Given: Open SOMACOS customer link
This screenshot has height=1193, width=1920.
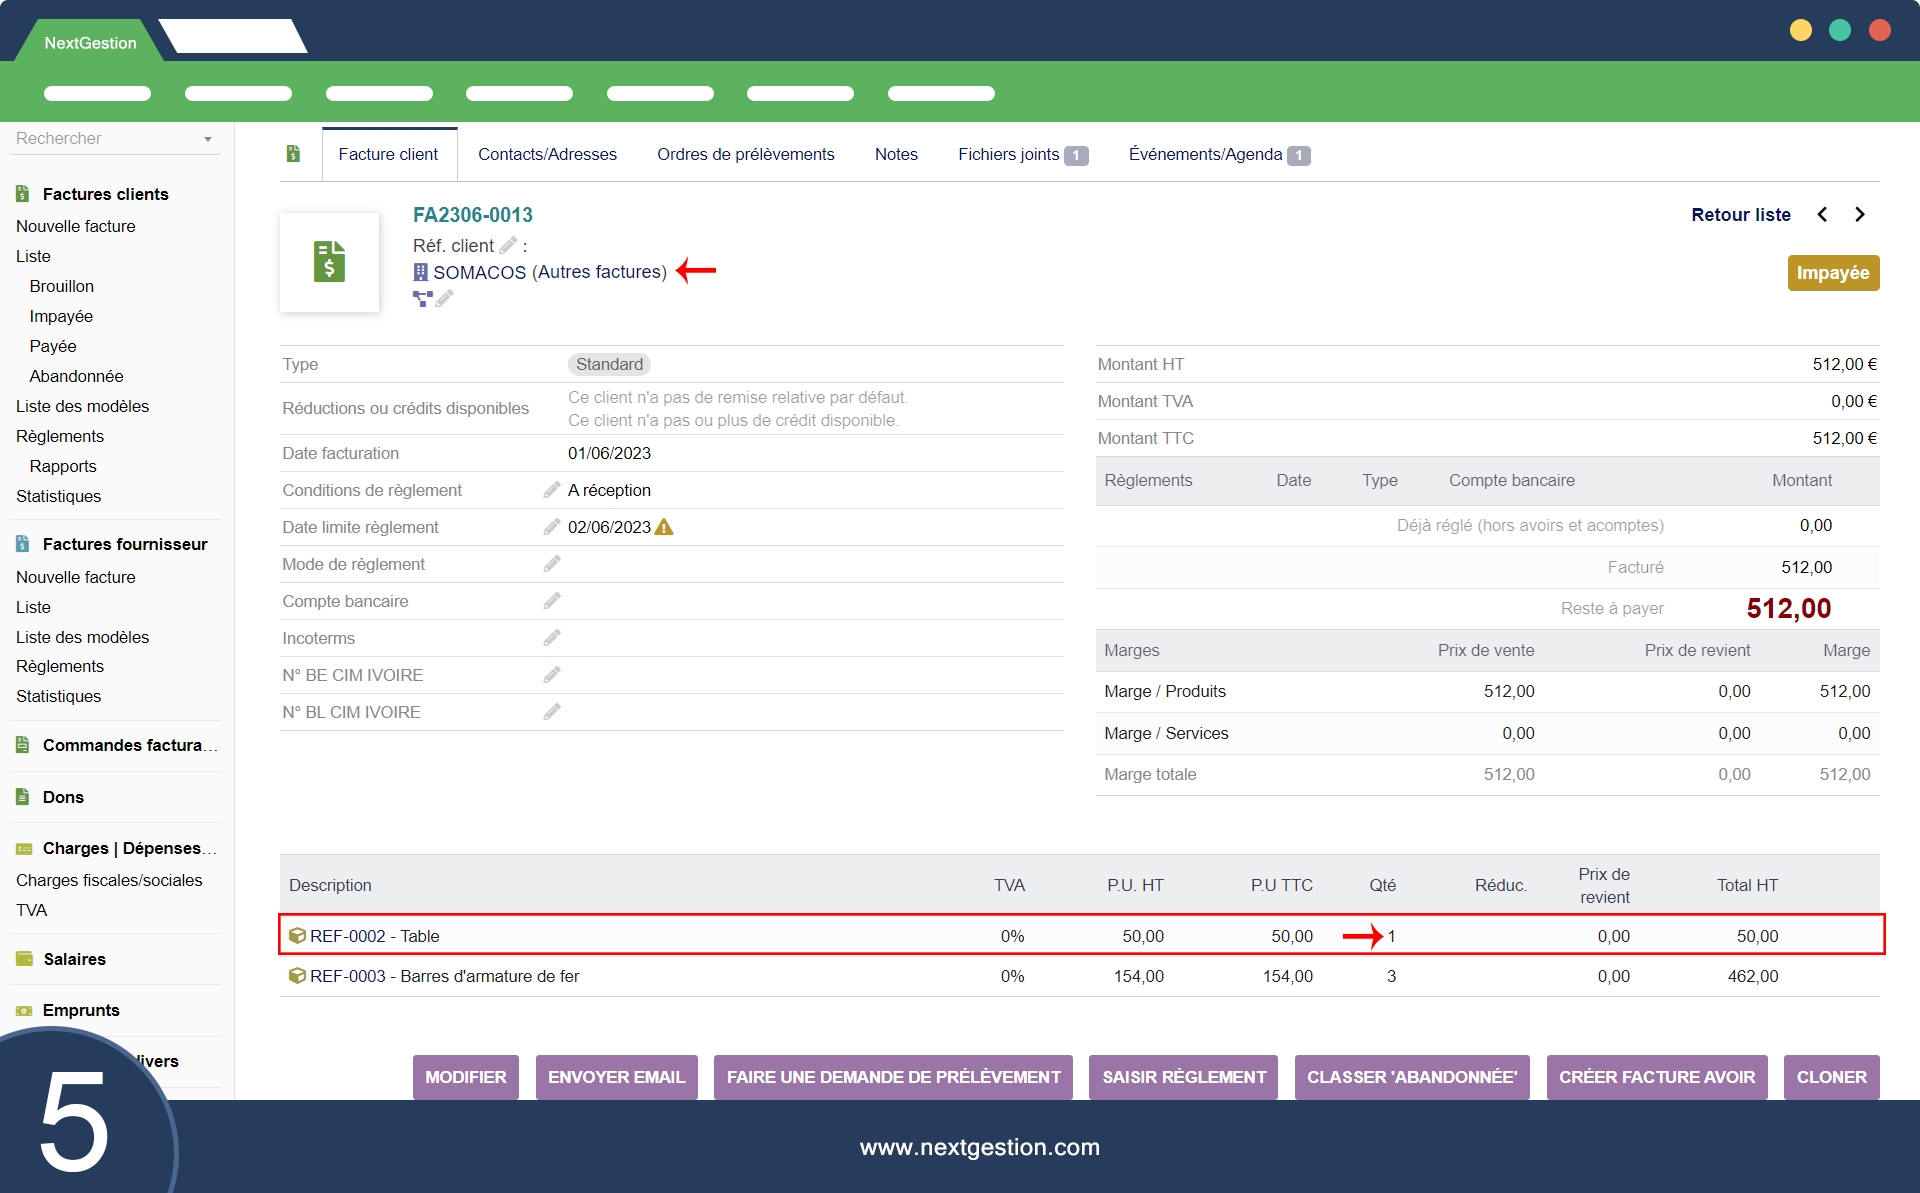Looking at the screenshot, I should pyautogui.click(x=479, y=272).
